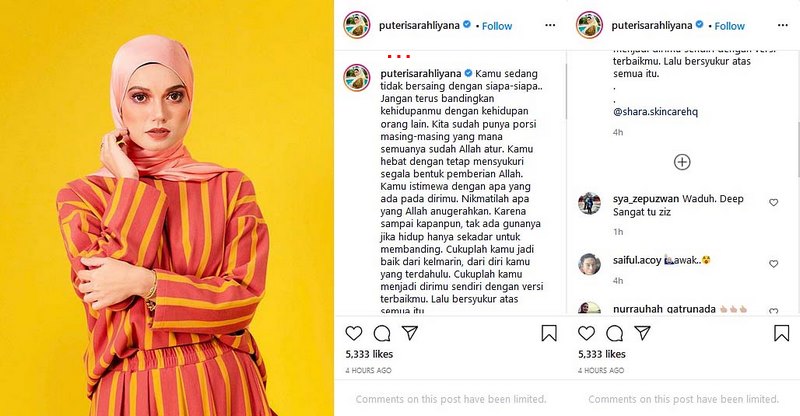Bookmark the post in left panel
The width and height of the screenshot is (800, 416).
pos(549,333)
